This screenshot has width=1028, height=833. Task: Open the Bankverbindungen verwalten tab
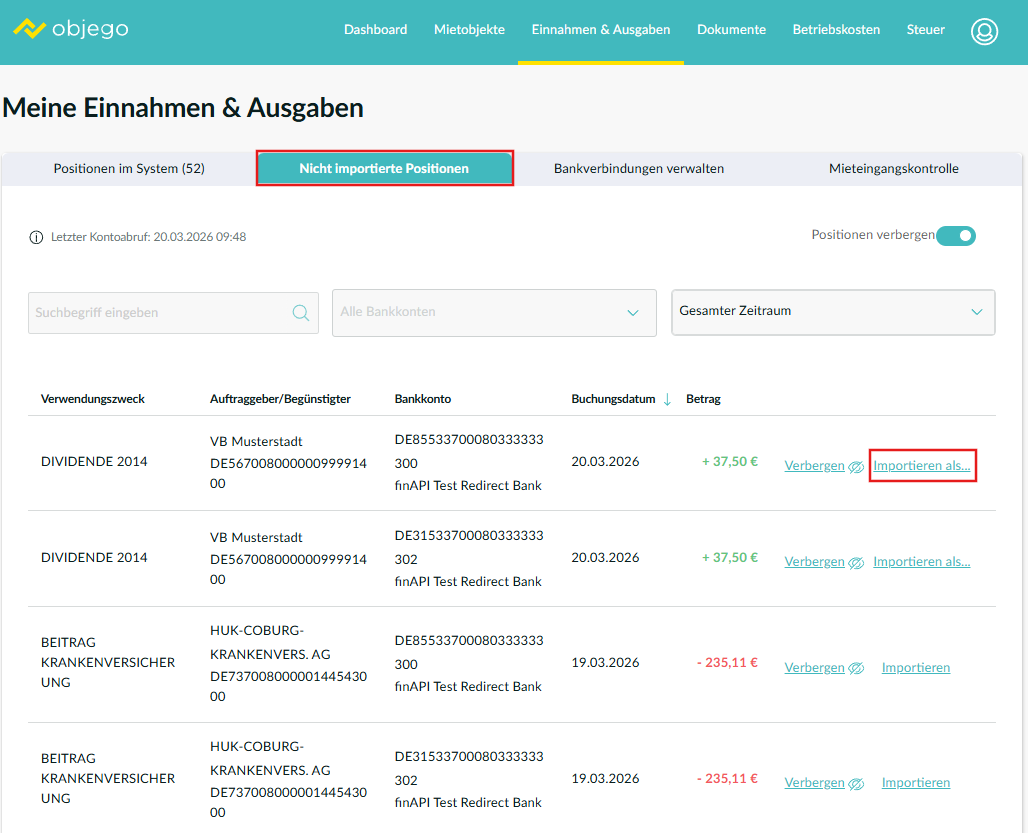(639, 169)
